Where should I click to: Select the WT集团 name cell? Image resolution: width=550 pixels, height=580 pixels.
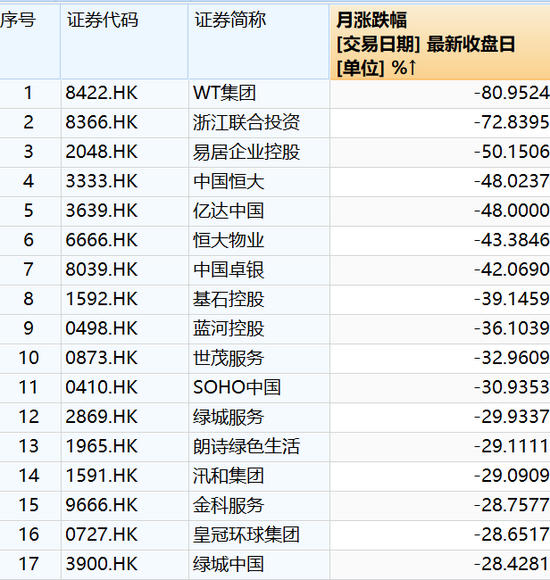259,94
